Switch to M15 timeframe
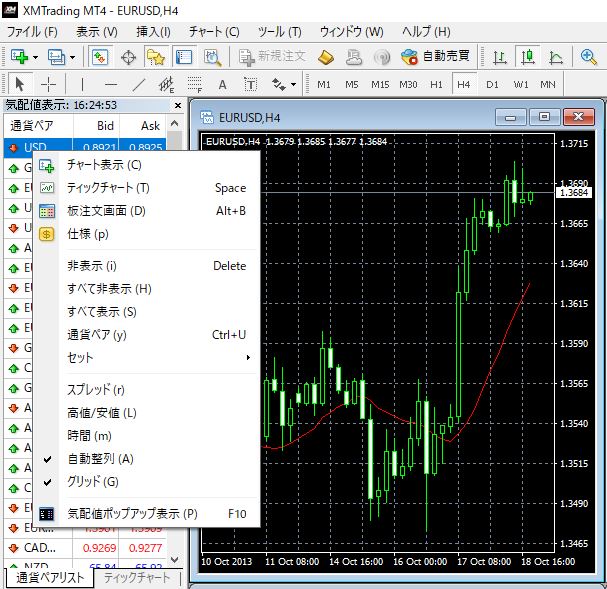The image size is (607, 589). (x=380, y=84)
